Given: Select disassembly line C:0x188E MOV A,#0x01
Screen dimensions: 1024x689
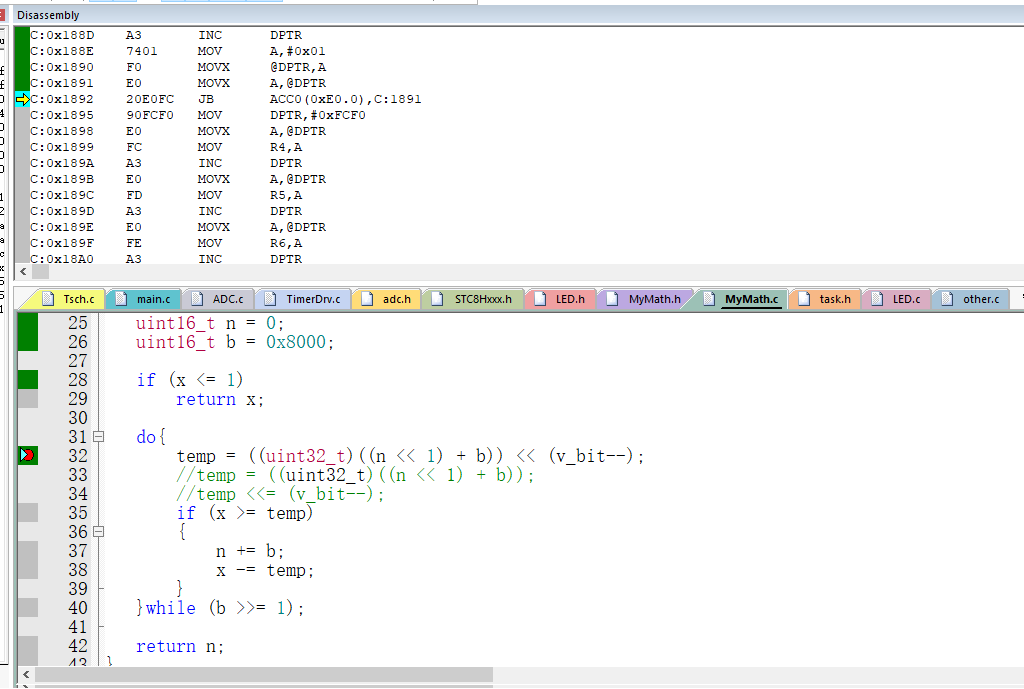Looking at the screenshot, I should (178, 51).
